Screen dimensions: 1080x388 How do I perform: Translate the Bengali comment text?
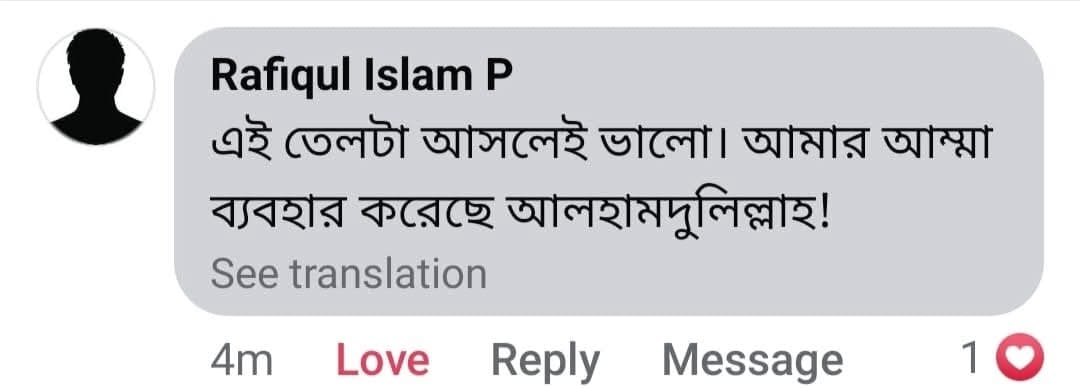pos(349,274)
